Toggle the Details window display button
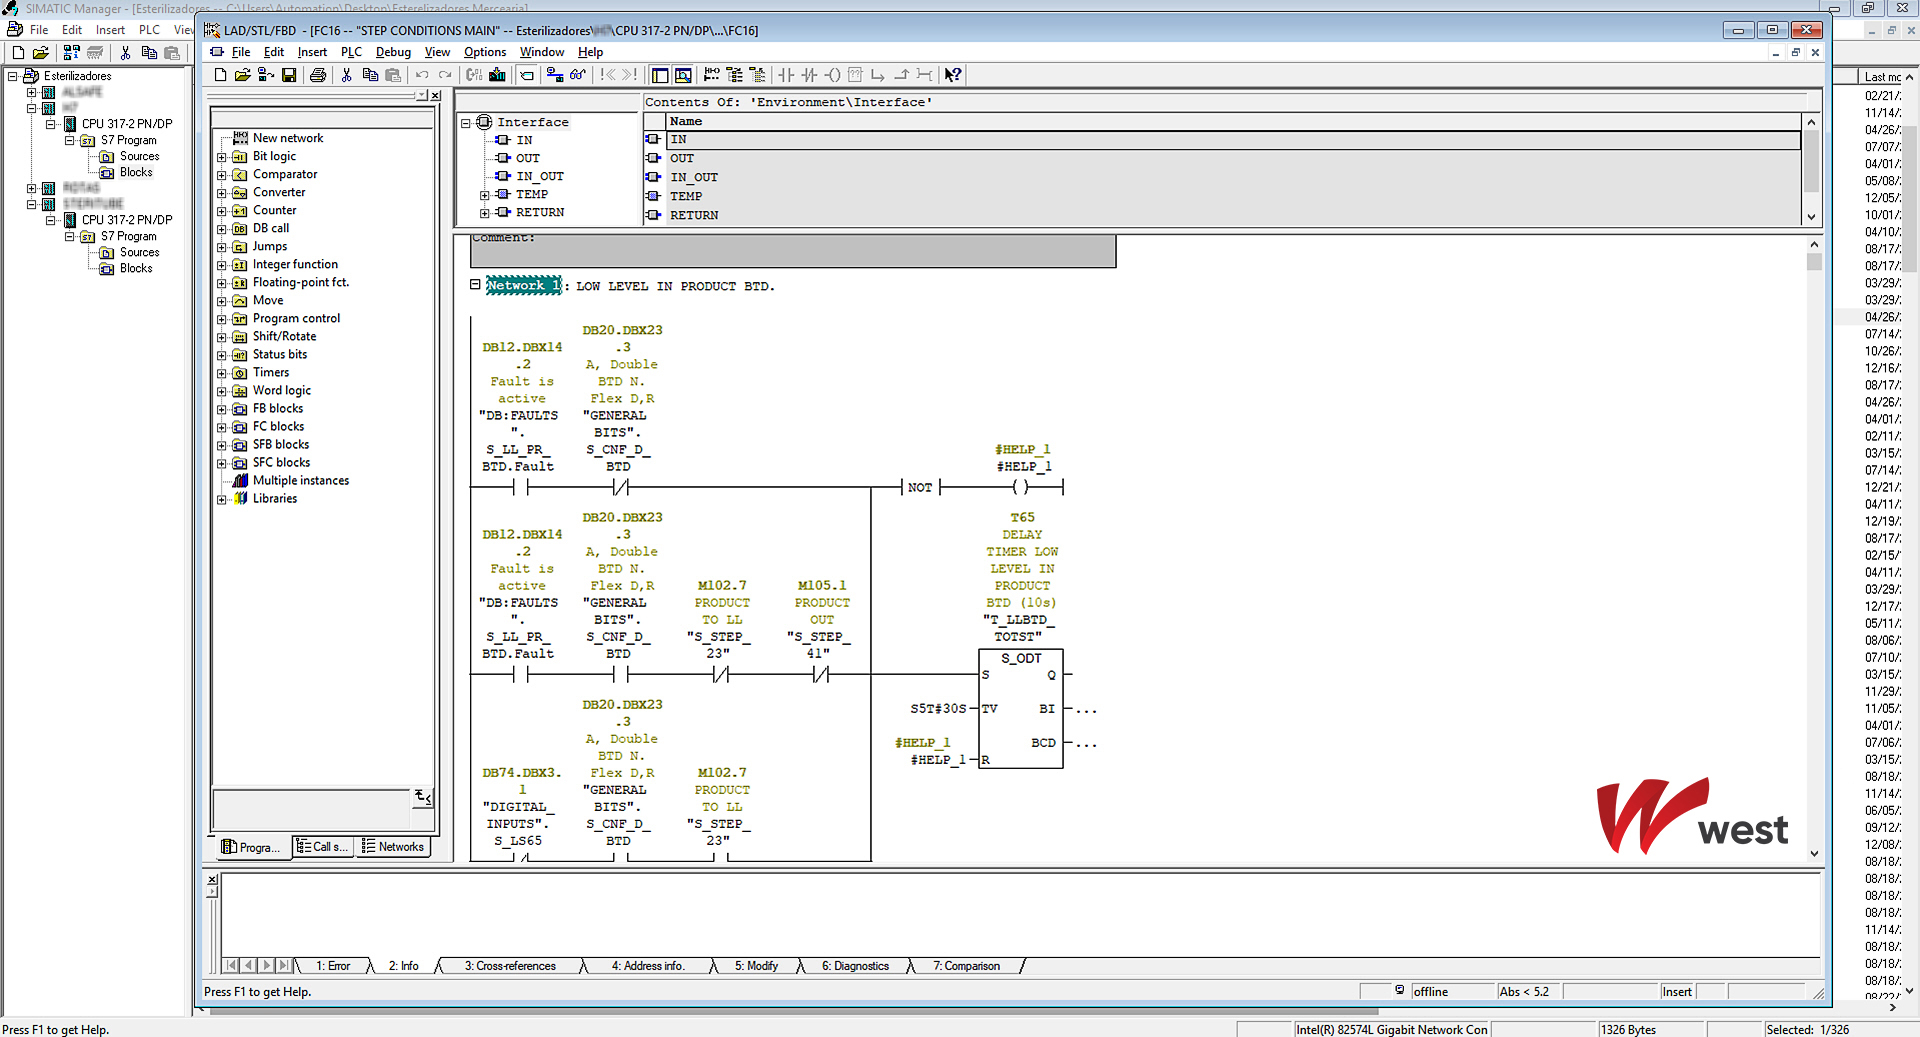This screenshot has width=1920, height=1037. pyautogui.click(x=683, y=75)
